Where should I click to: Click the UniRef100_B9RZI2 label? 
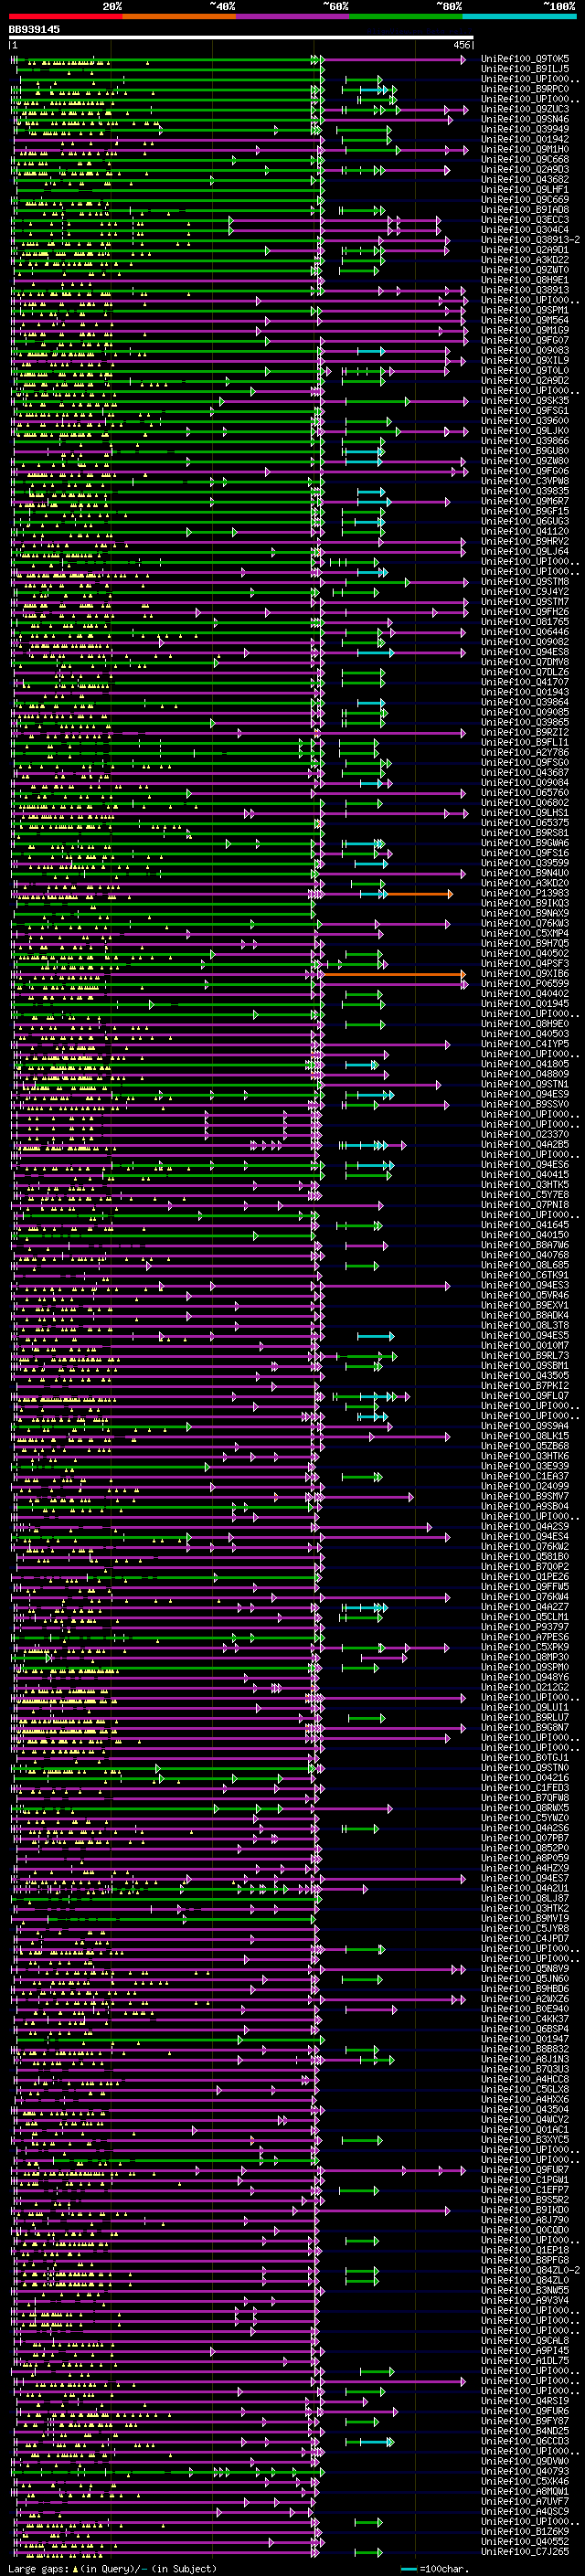525,733
